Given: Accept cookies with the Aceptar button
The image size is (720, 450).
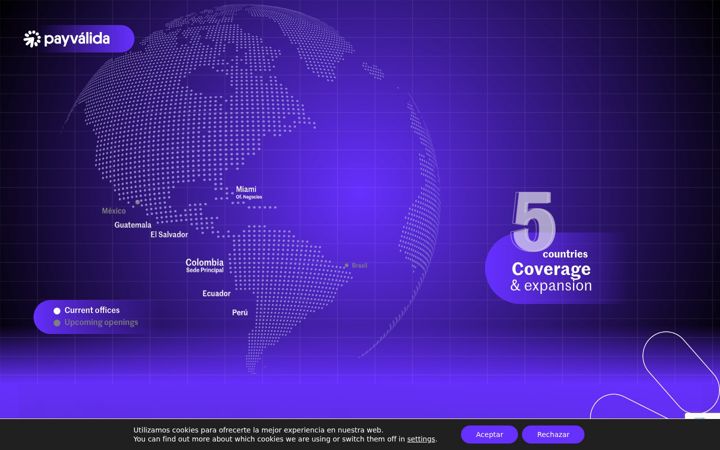Looking at the screenshot, I should click(489, 434).
